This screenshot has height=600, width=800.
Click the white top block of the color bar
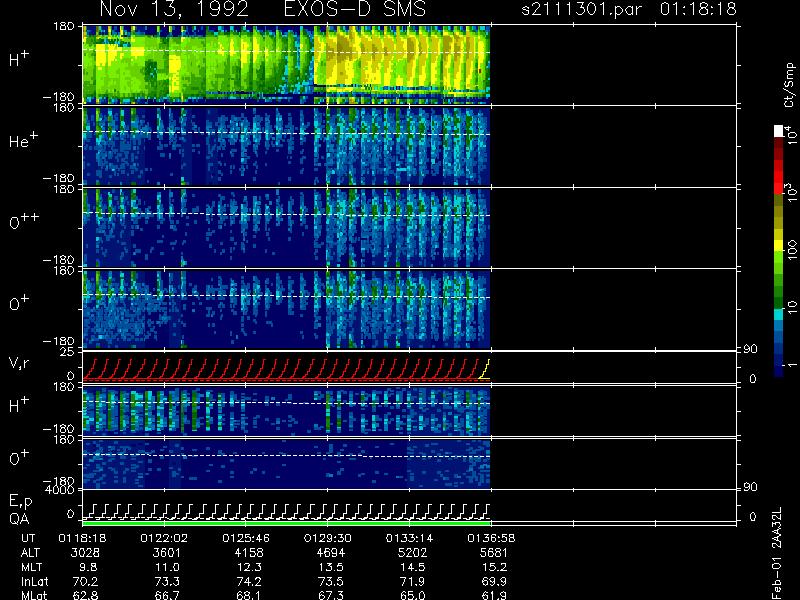pos(779,131)
